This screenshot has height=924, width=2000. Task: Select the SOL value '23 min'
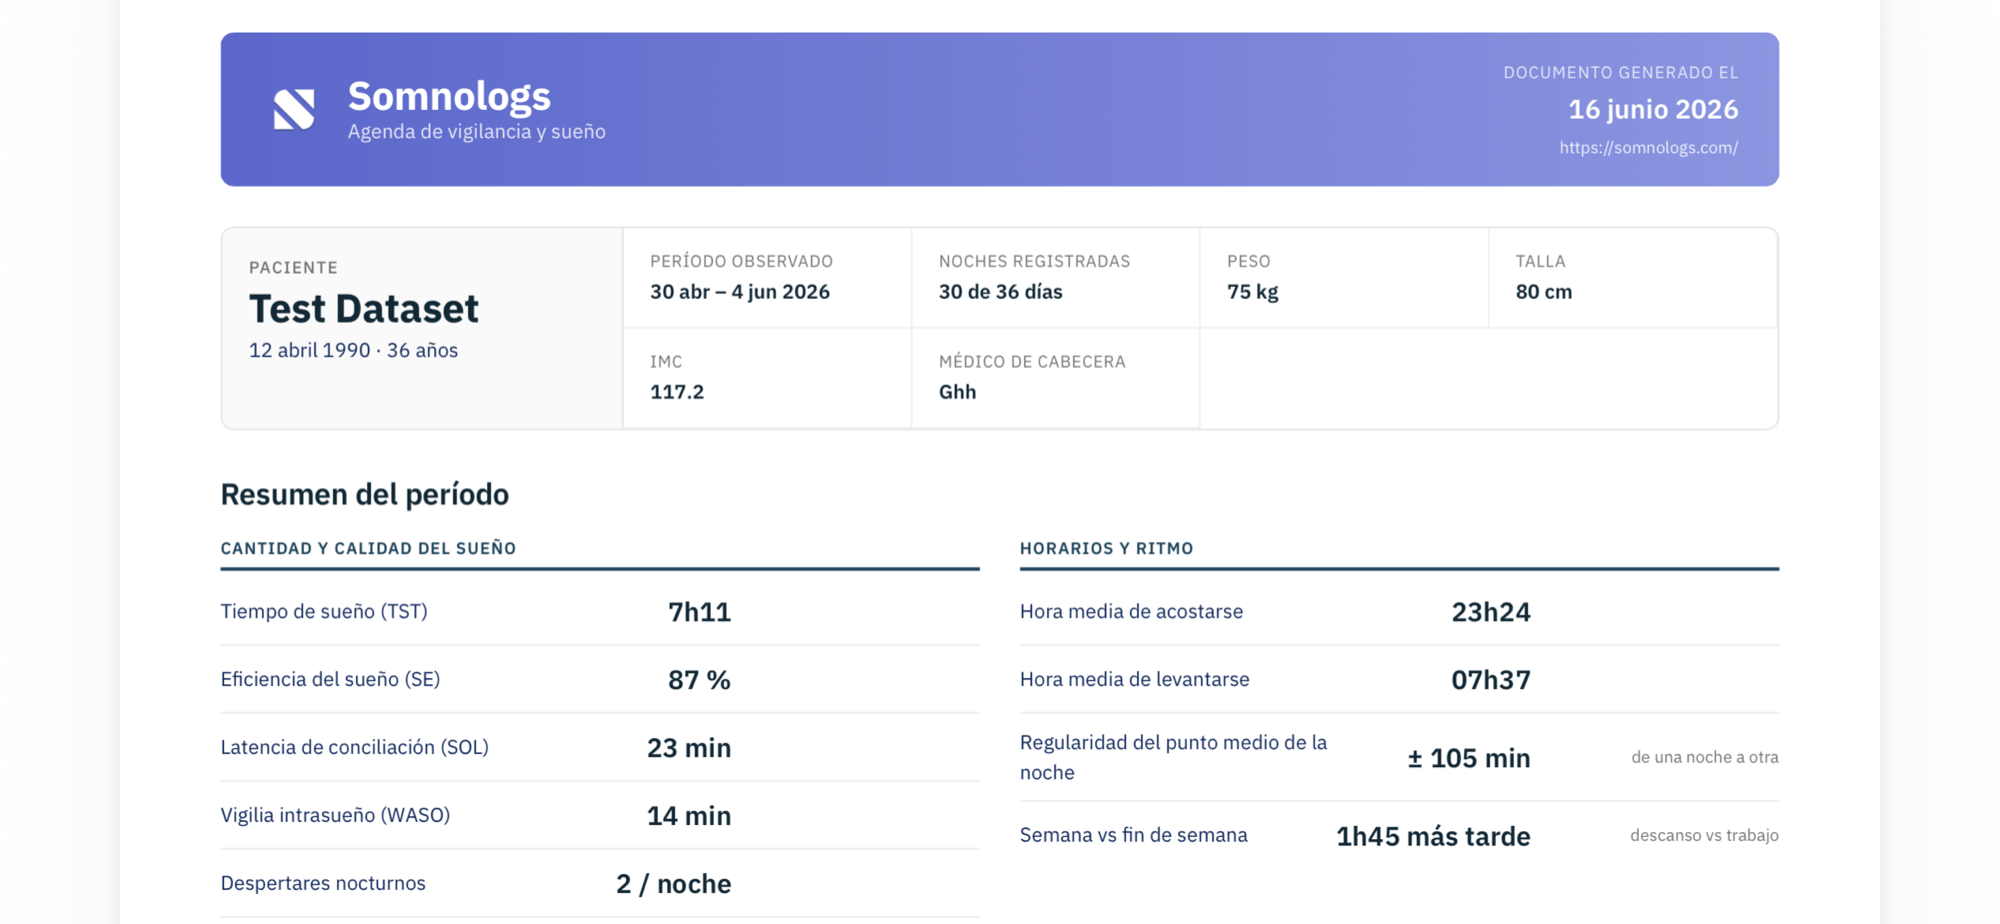689,748
